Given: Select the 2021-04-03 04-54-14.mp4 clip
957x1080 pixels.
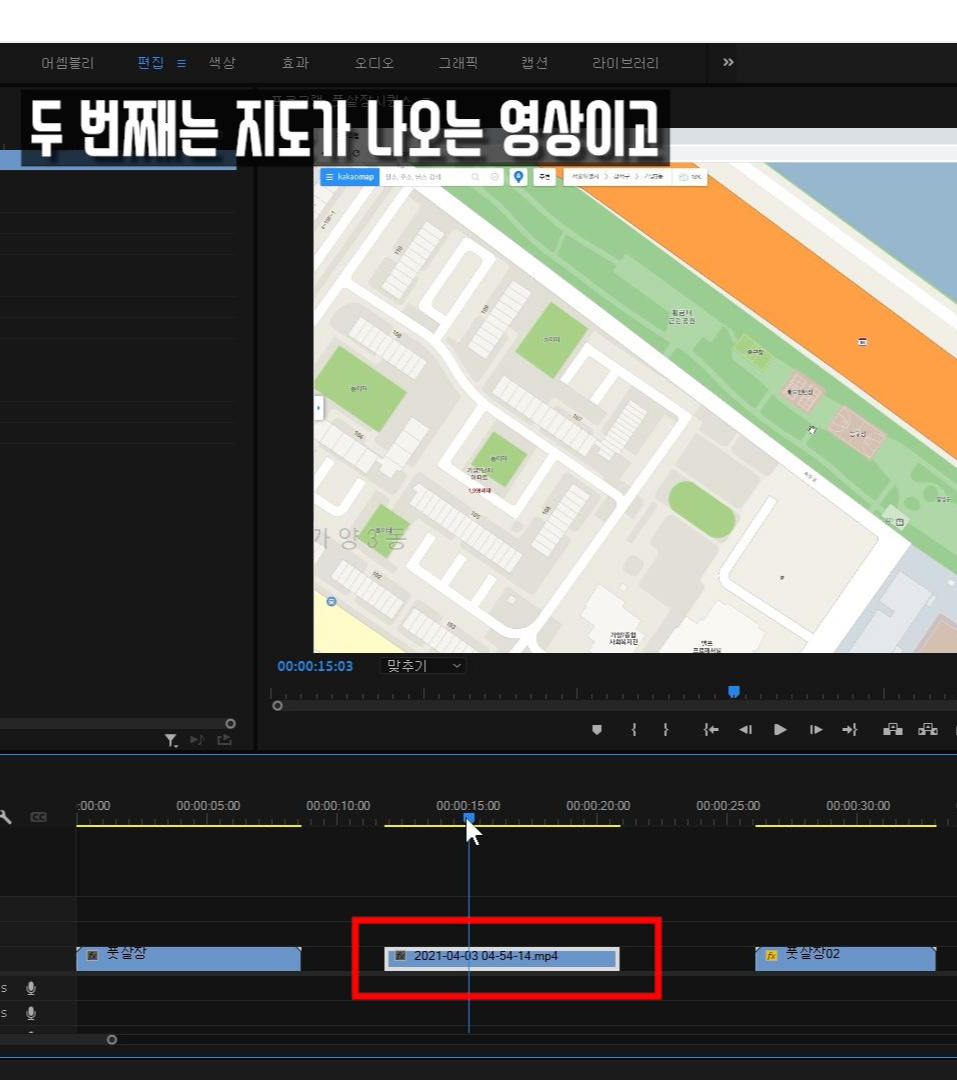Looking at the screenshot, I should (502, 958).
